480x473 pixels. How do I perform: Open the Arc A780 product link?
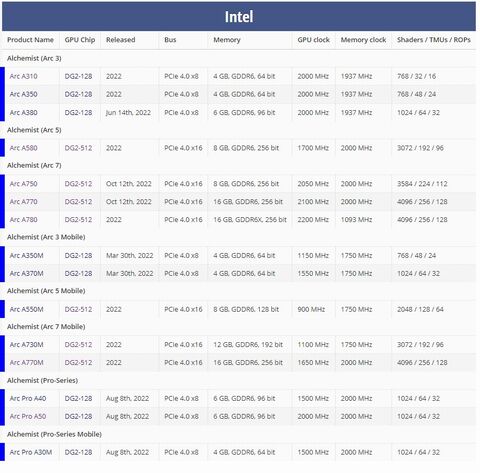pyautogui.click(x=23, y=220)
